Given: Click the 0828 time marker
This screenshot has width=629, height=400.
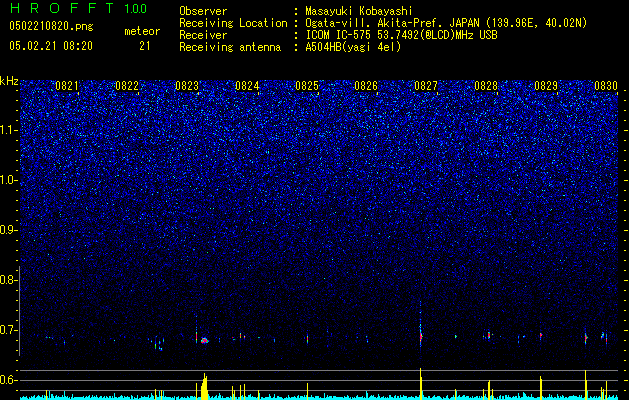Looking at the screenshot, I should tap(486, 86).
